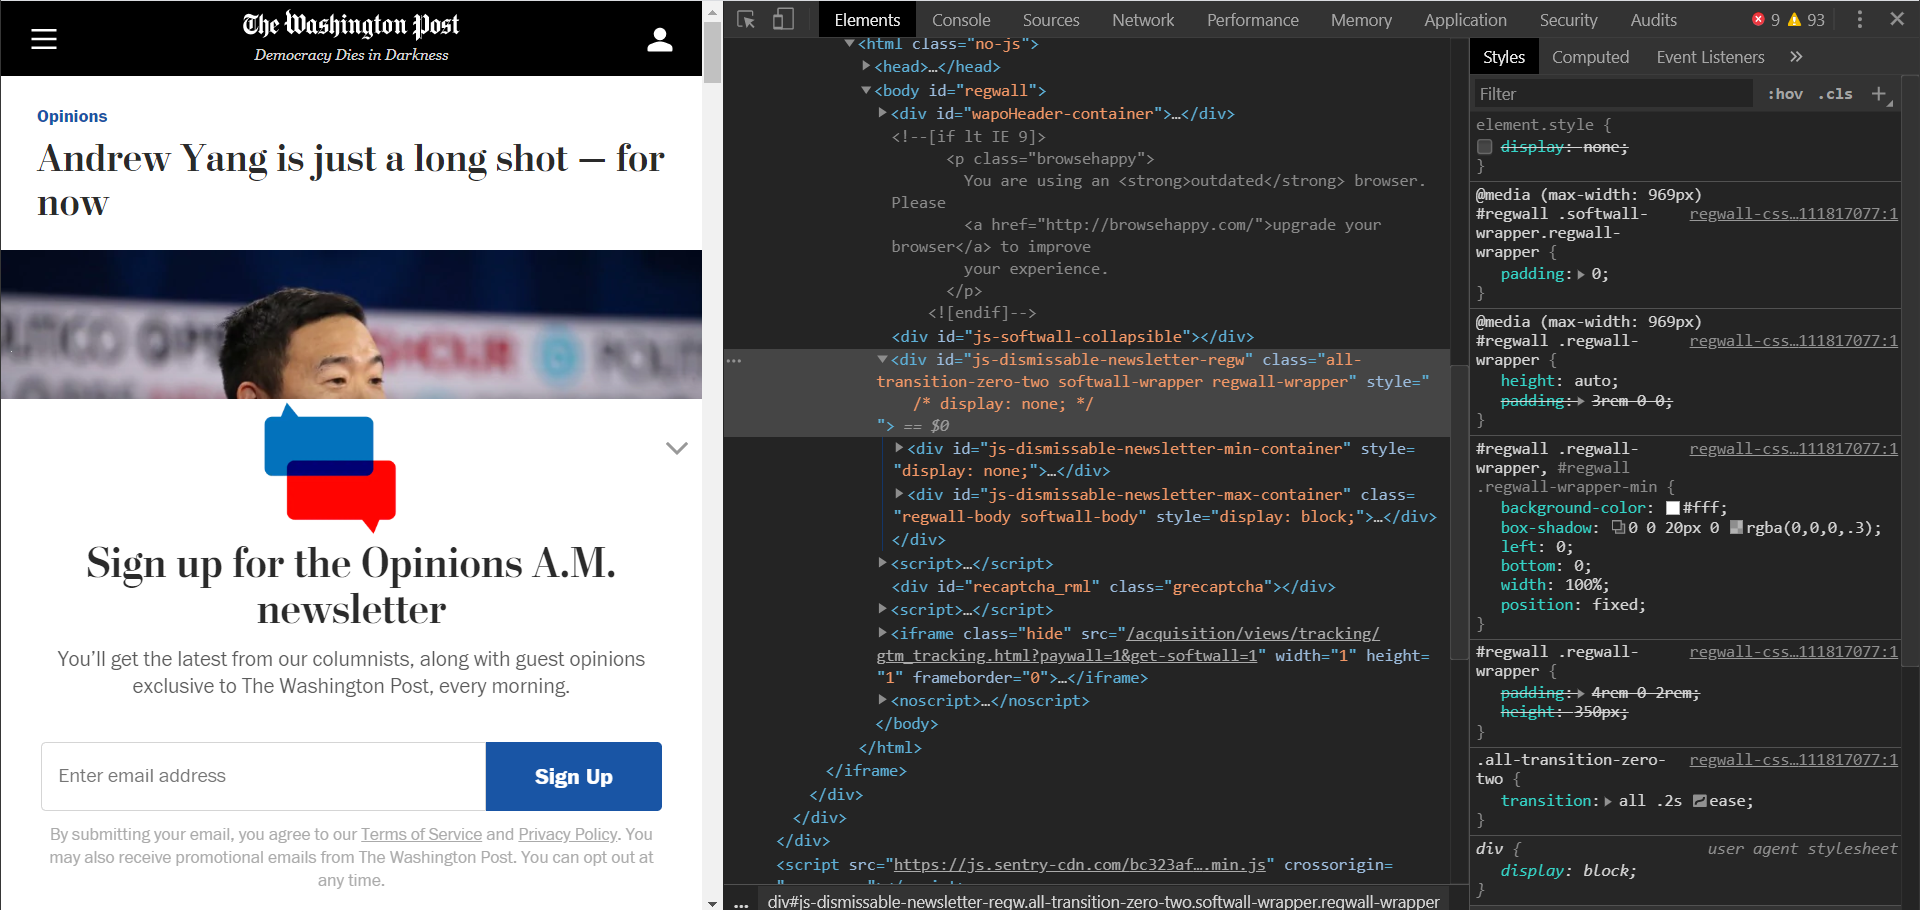Expand the head element node
The height and width of the screenshot is (910, 1920).
click(x=866, y=66)
